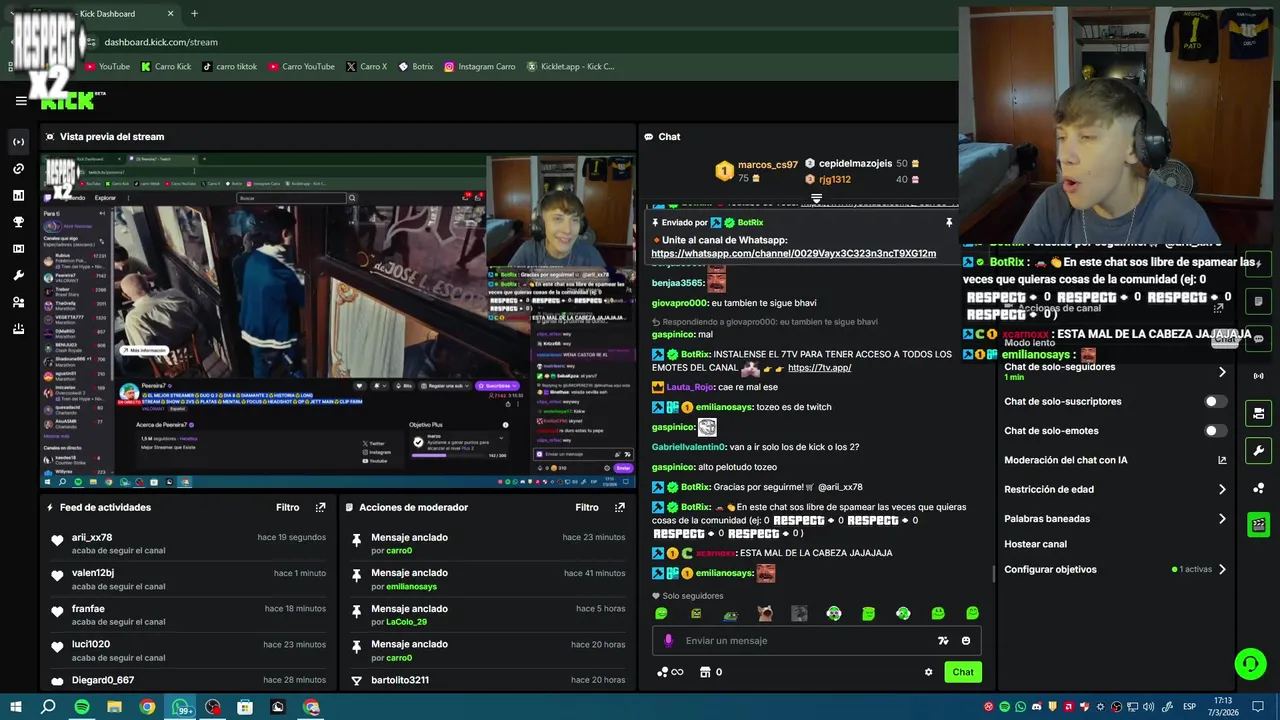Pick the cat screaming emote
The width and height of the screenshot is (1280, 720).
tap(765, 613)
